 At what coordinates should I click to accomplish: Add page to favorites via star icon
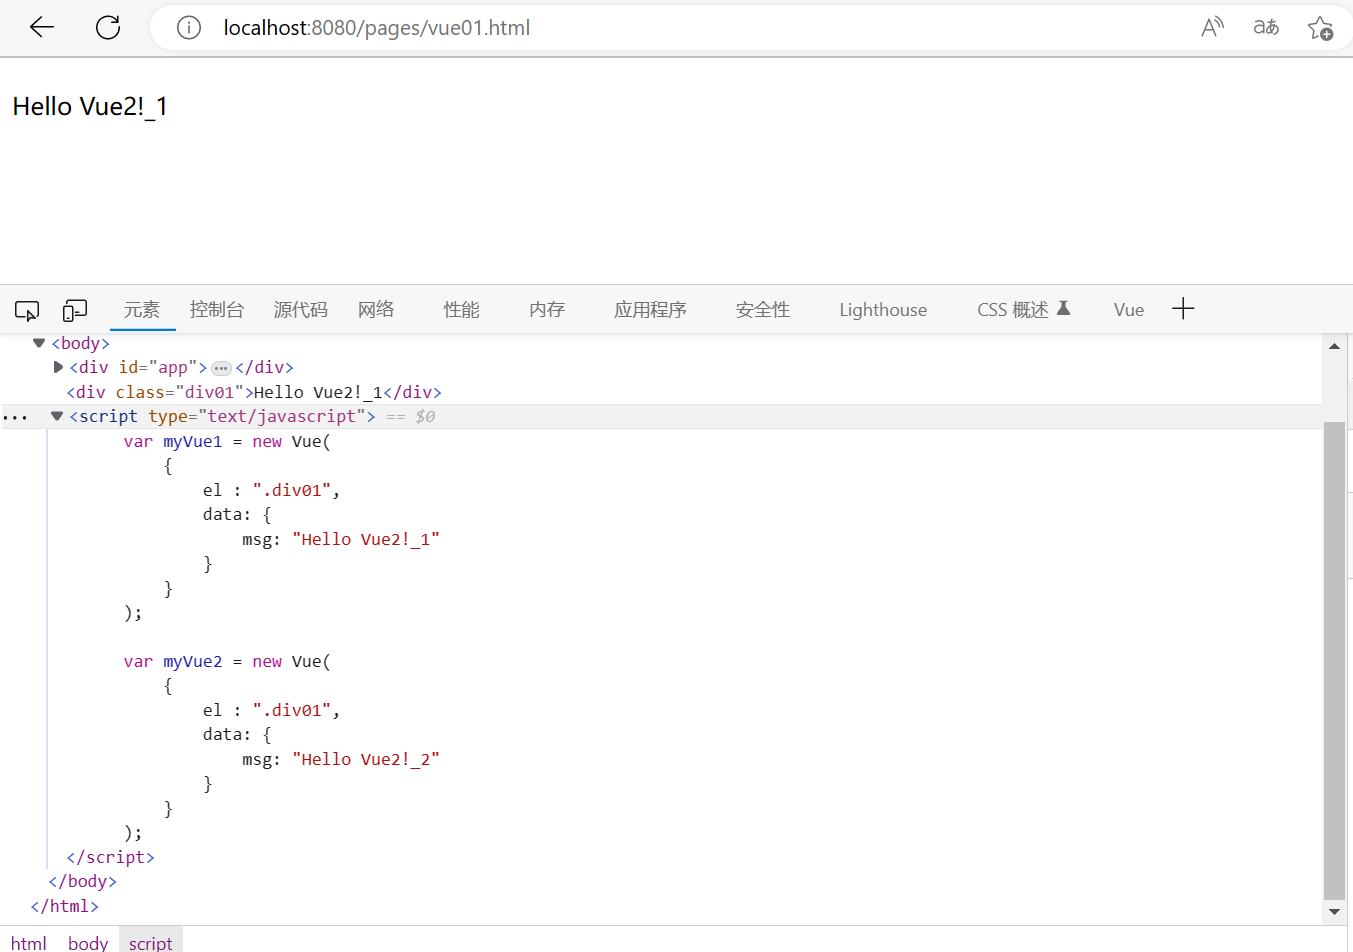(1321, 27)
